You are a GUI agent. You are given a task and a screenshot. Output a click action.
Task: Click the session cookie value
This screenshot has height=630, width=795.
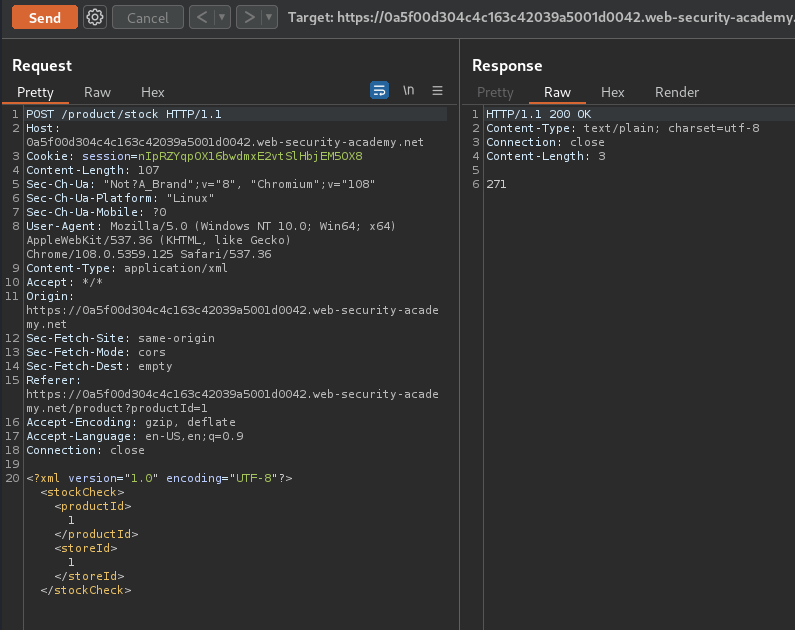click(250, 156)
